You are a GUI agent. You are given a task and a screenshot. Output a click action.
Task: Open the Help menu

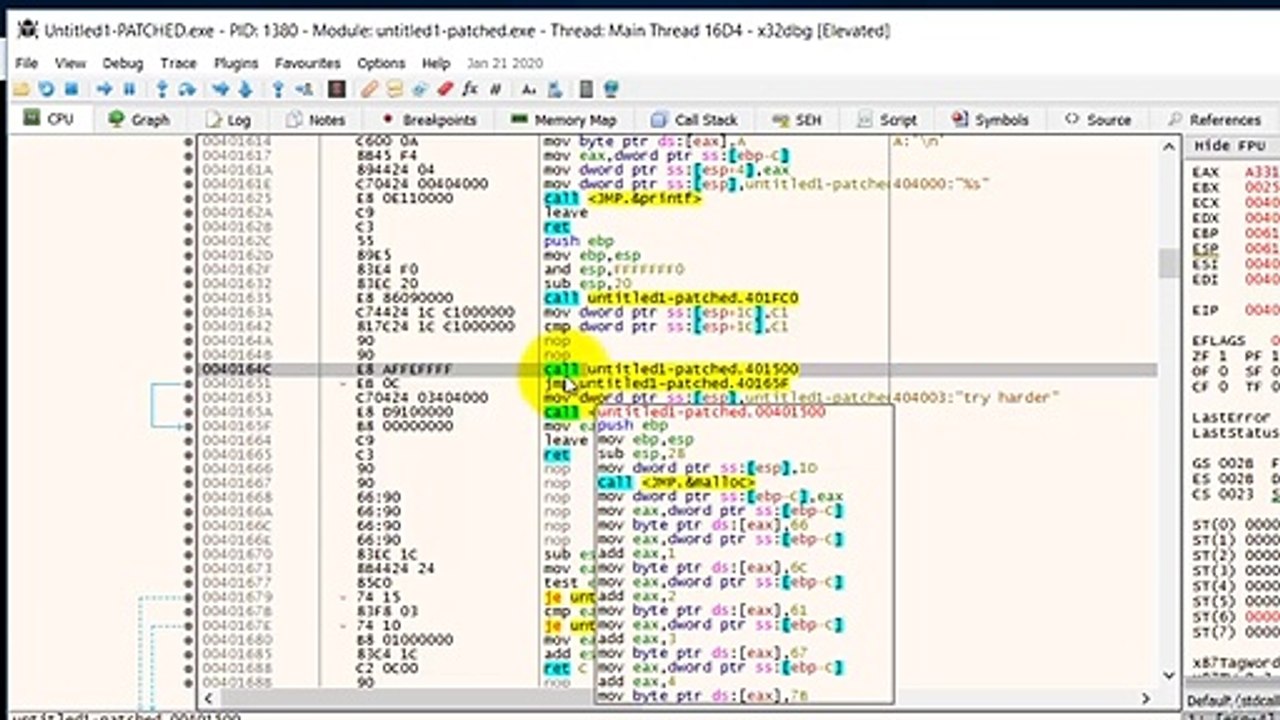click(436, 63)
